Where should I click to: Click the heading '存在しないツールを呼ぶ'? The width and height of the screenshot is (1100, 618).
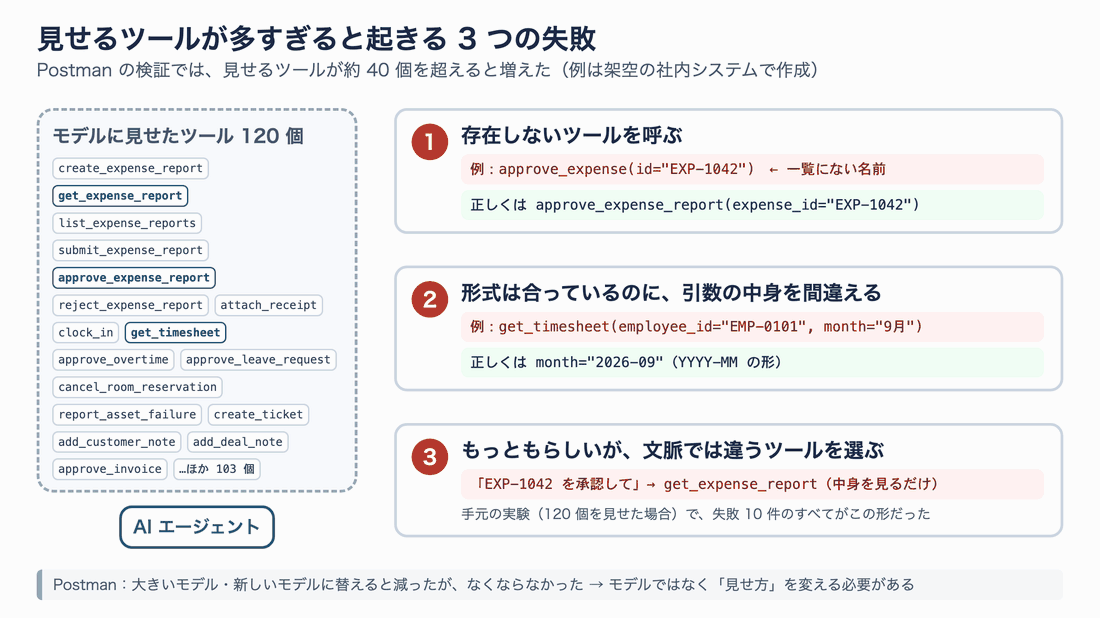pyautogui.click(x=572, y=135)
